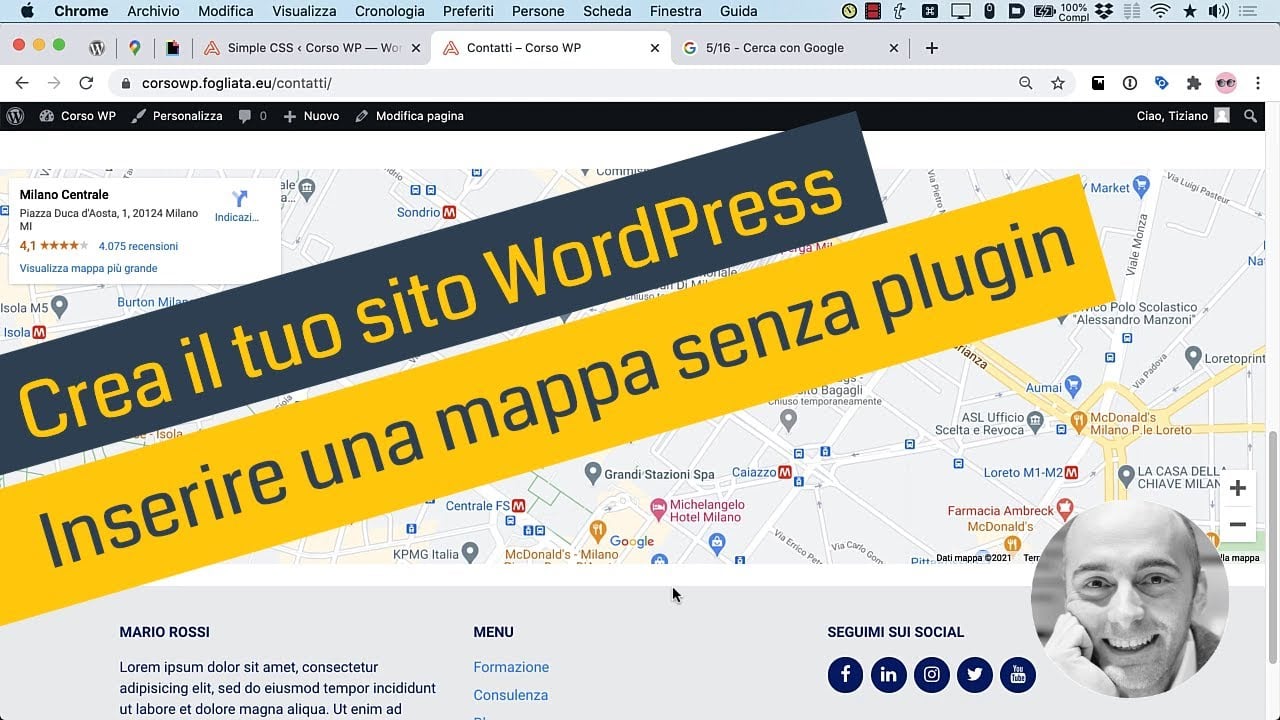Open the zoom magnifier icon in the address bar
The width and height of the screenshot is (1280, 720).
point(1026,83)
